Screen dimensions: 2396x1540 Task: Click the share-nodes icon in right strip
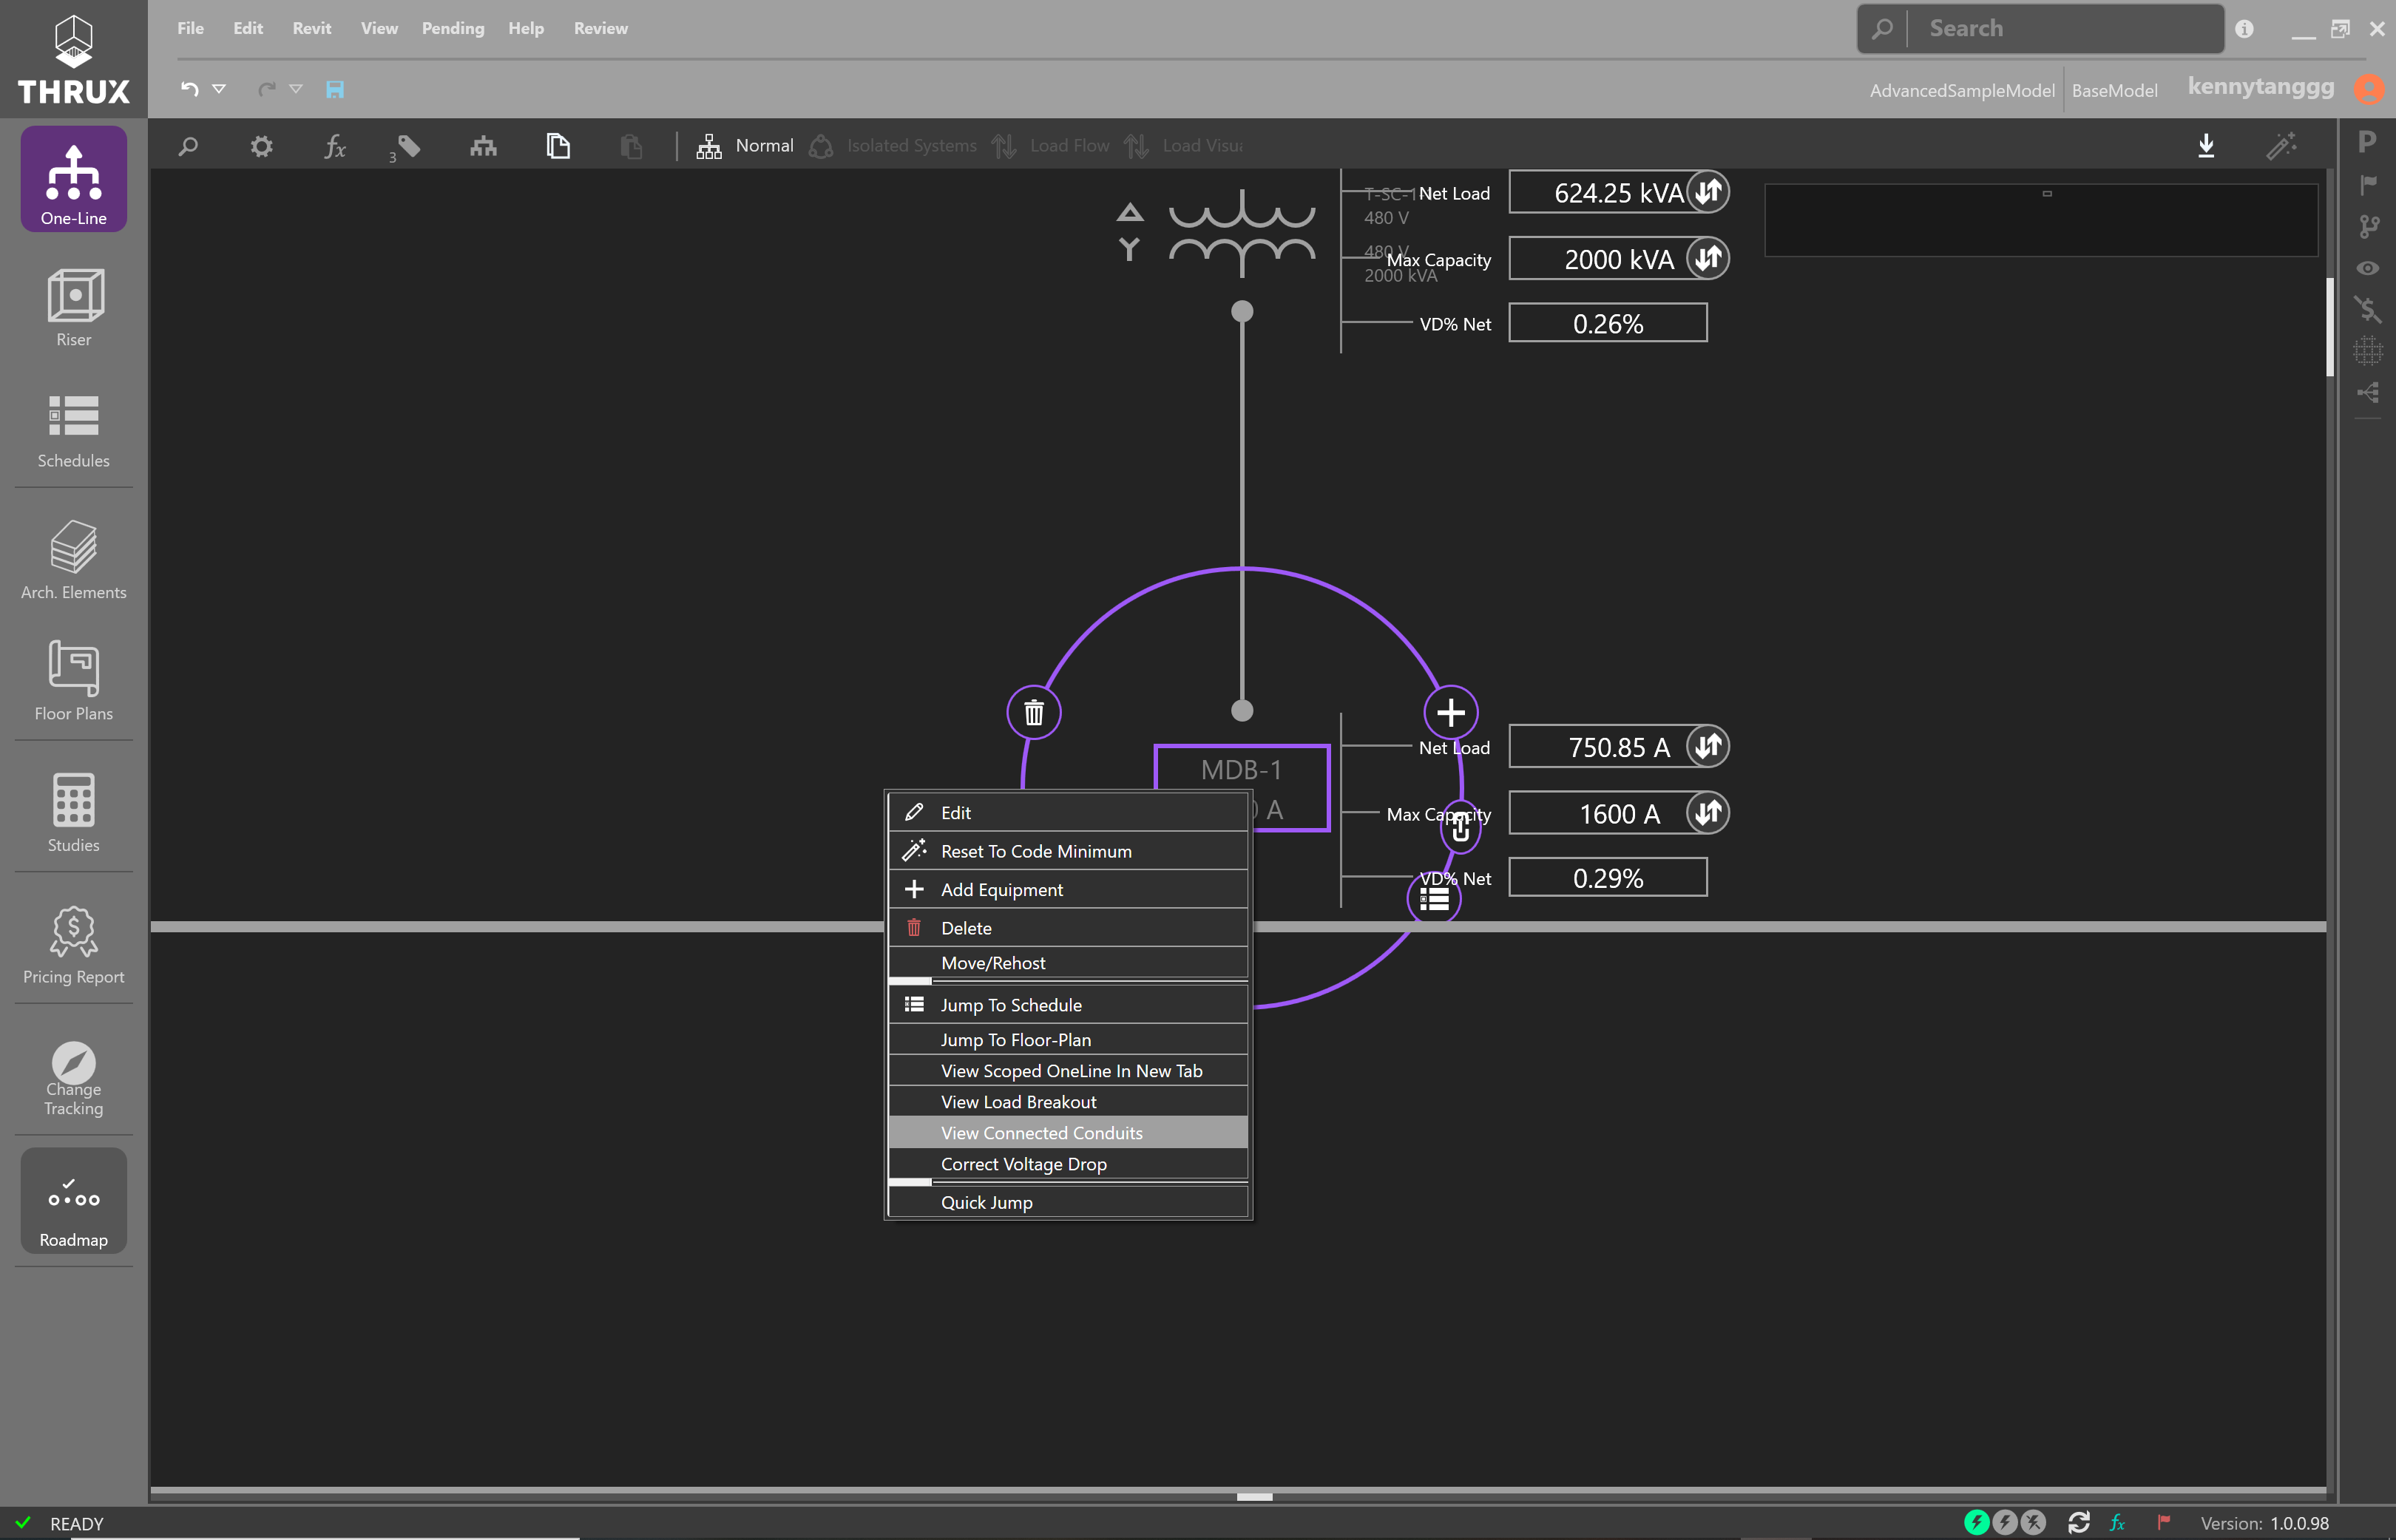coord(2367,392)
